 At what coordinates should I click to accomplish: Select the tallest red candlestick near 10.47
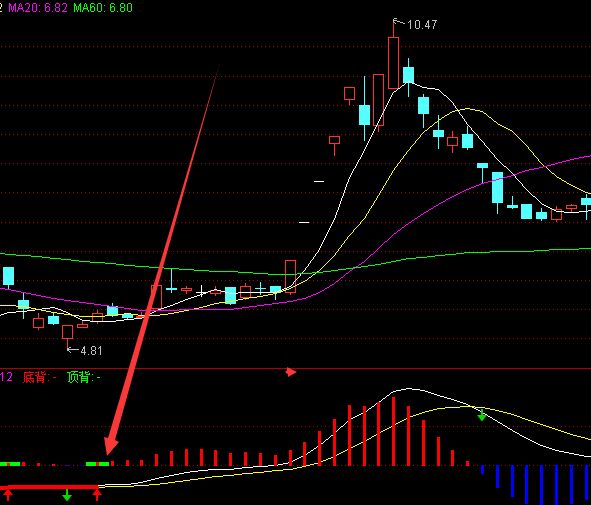(x=393, y=63)
